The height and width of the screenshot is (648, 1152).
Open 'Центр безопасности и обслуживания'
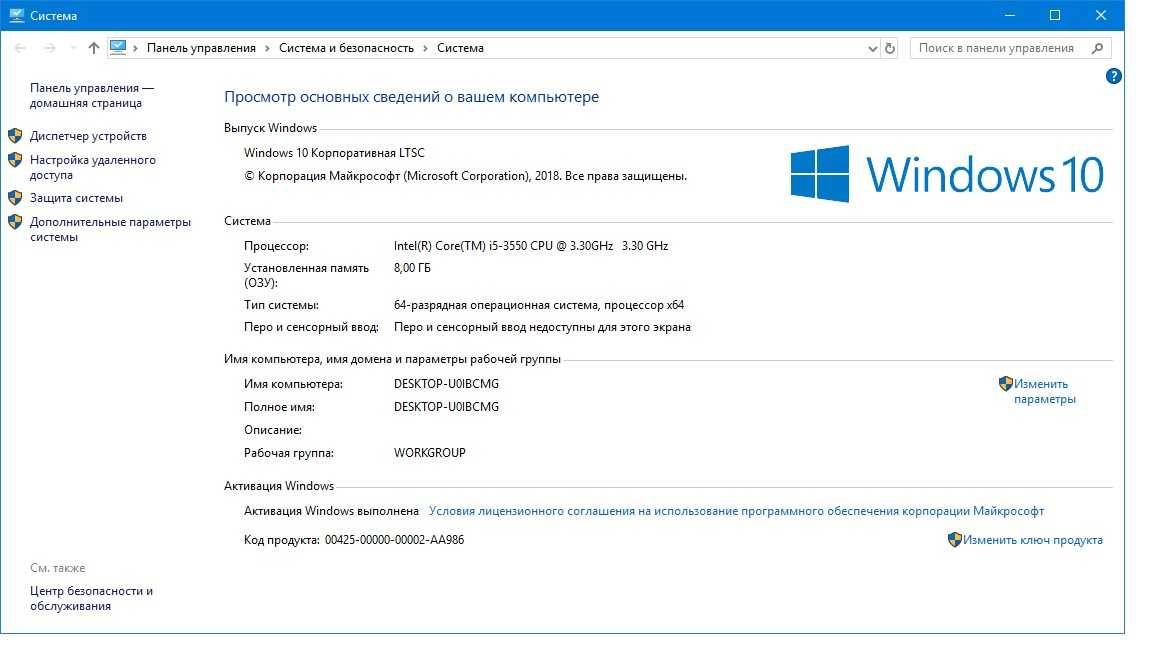point(91,599)
